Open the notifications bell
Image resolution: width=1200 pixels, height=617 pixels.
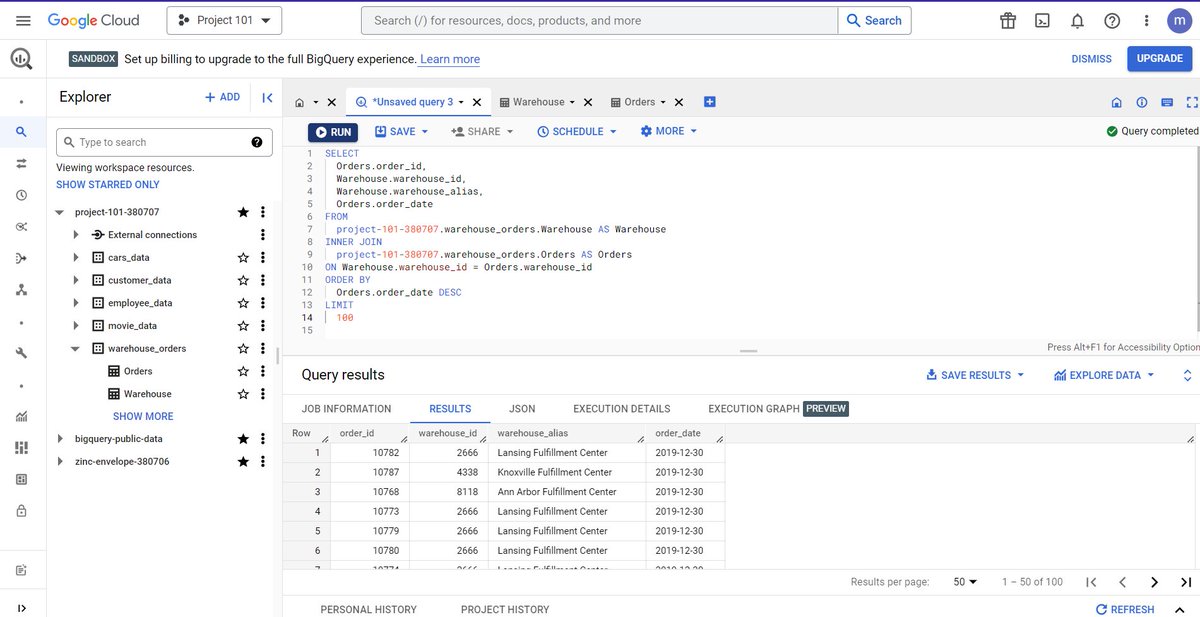coord(1077,20)
